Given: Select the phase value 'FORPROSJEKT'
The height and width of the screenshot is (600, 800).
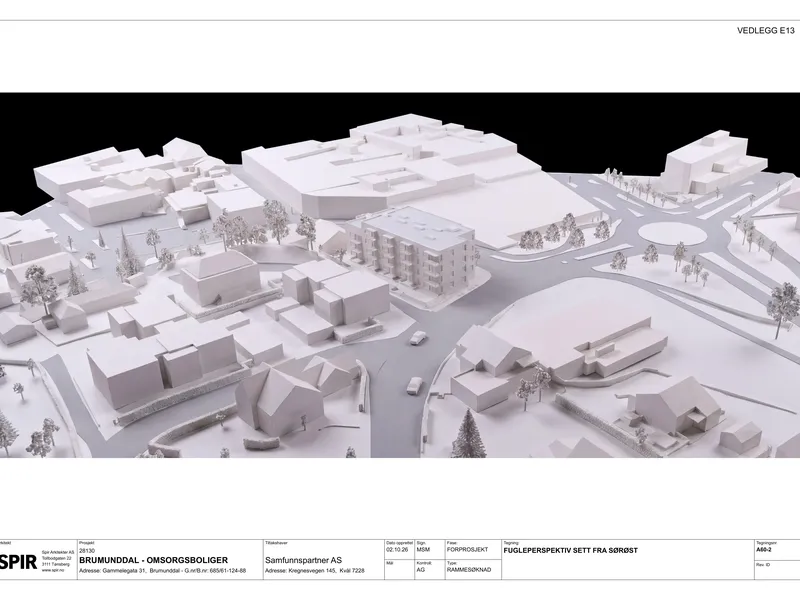Looking at the screenshot, I should click(467, 550).
